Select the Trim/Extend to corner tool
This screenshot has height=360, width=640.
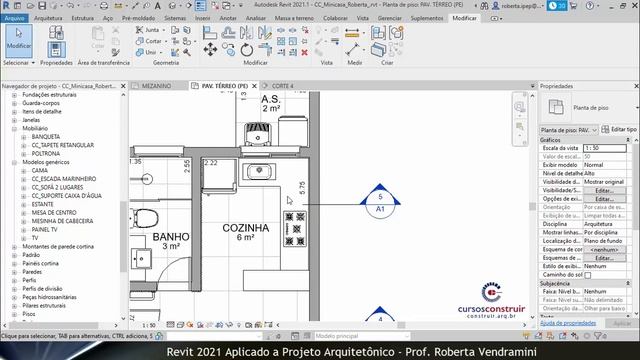point(265,50)
